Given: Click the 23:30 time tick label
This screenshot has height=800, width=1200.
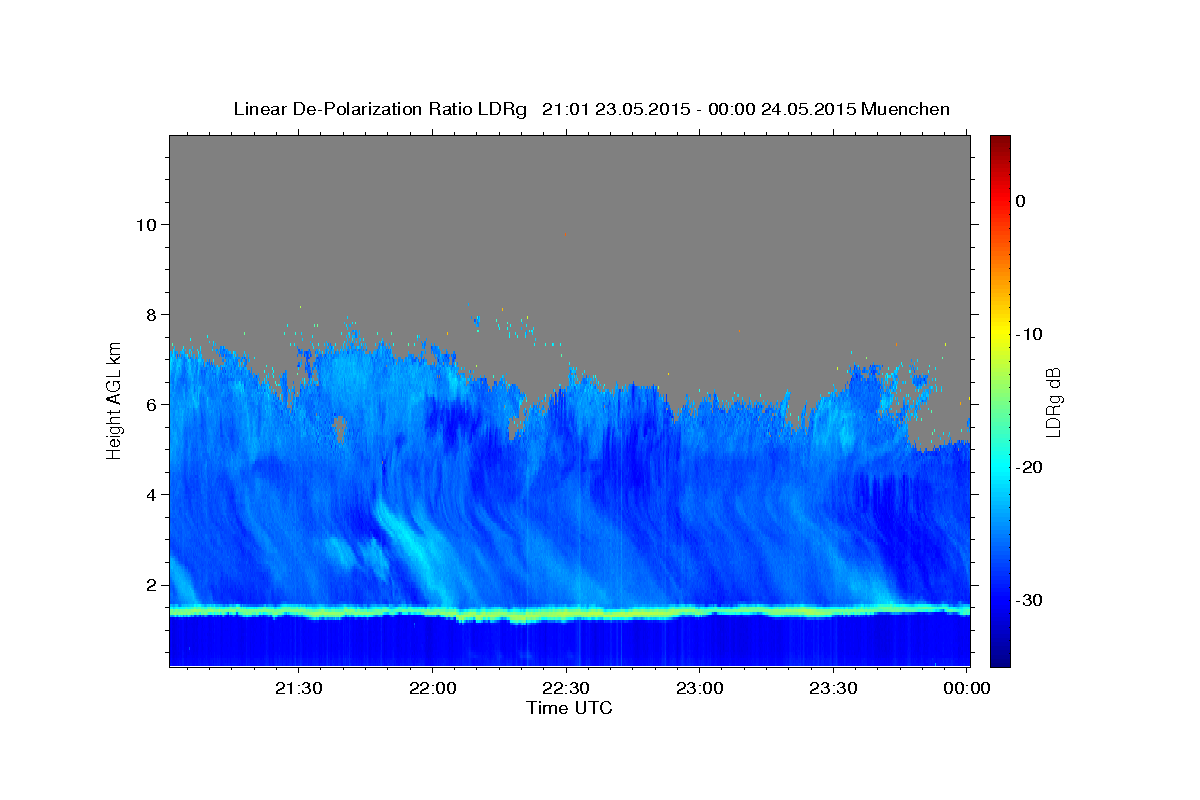Looking at the screenshot, I should point(834,688).
